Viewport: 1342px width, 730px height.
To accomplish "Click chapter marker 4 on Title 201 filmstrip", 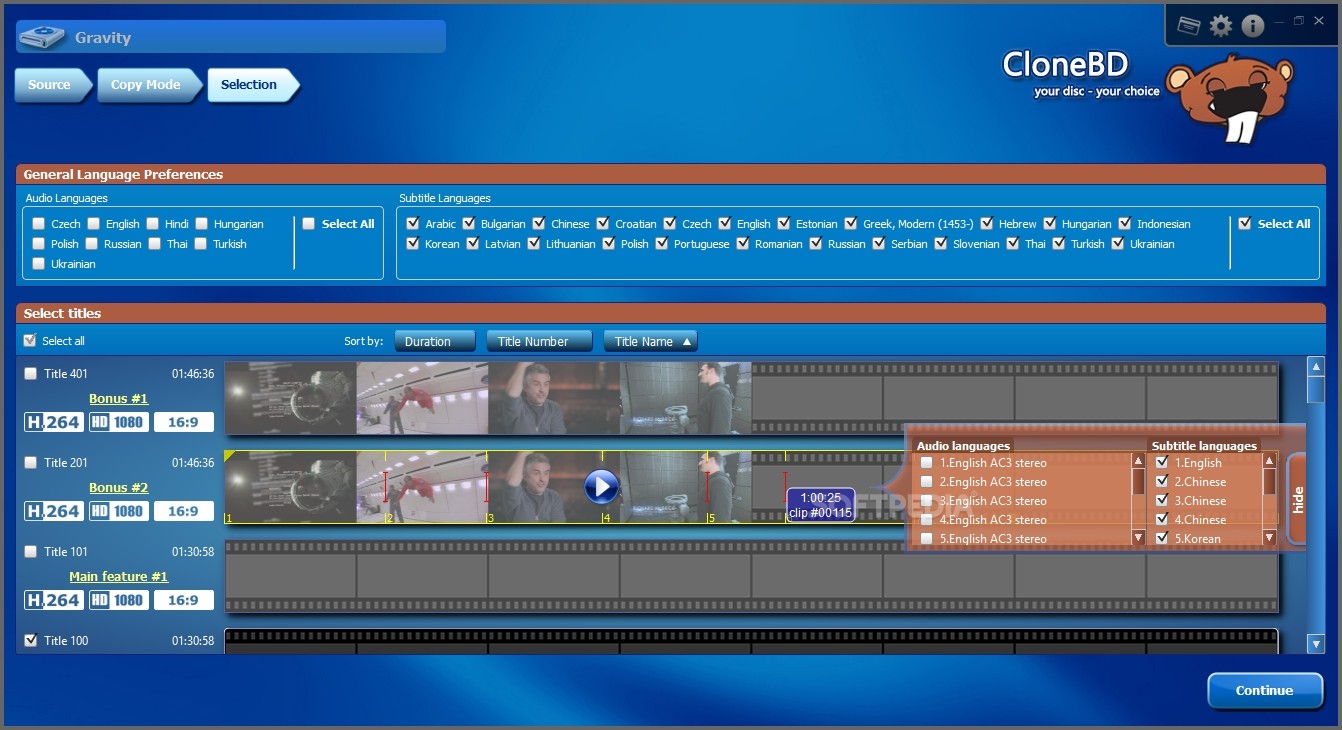I will click(x=606, y=518).
